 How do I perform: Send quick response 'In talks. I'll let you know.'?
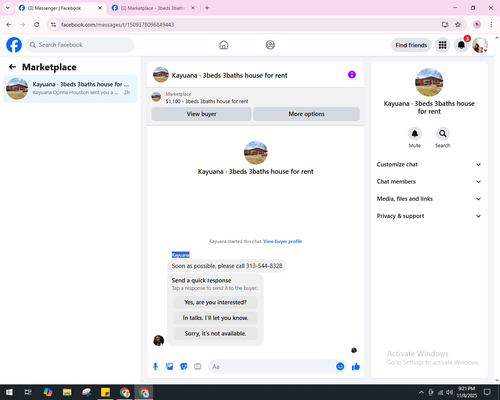[x=215, y=318]
